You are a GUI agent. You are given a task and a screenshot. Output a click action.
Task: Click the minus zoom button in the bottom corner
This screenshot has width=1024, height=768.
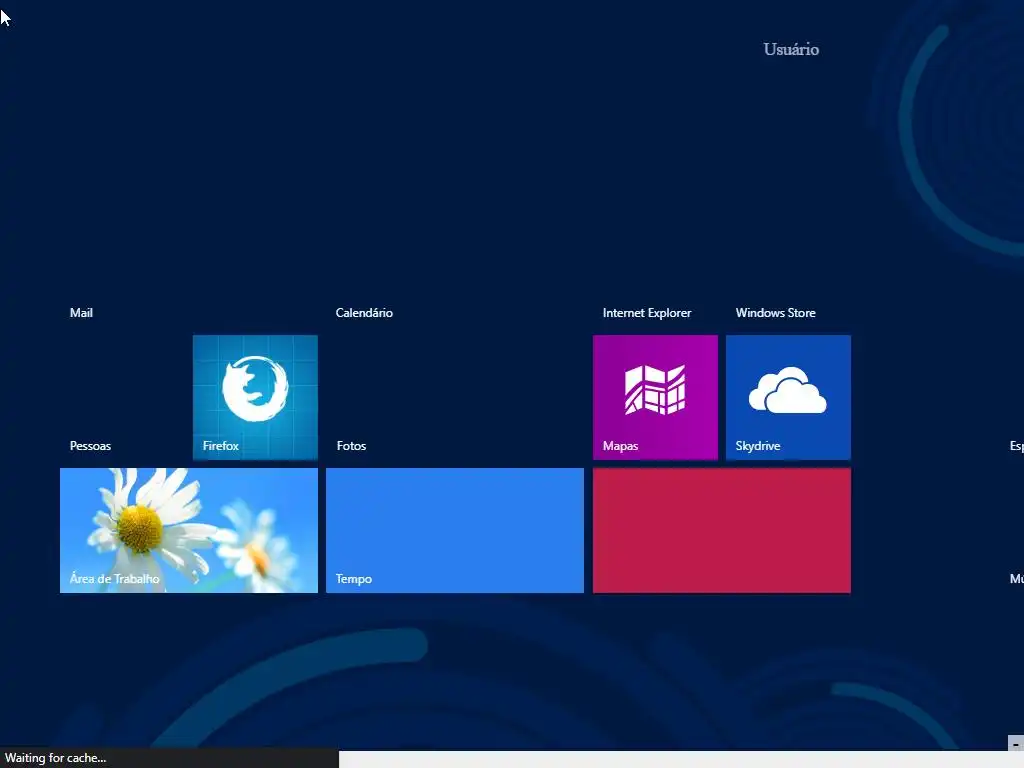(x=1016, y=743)
